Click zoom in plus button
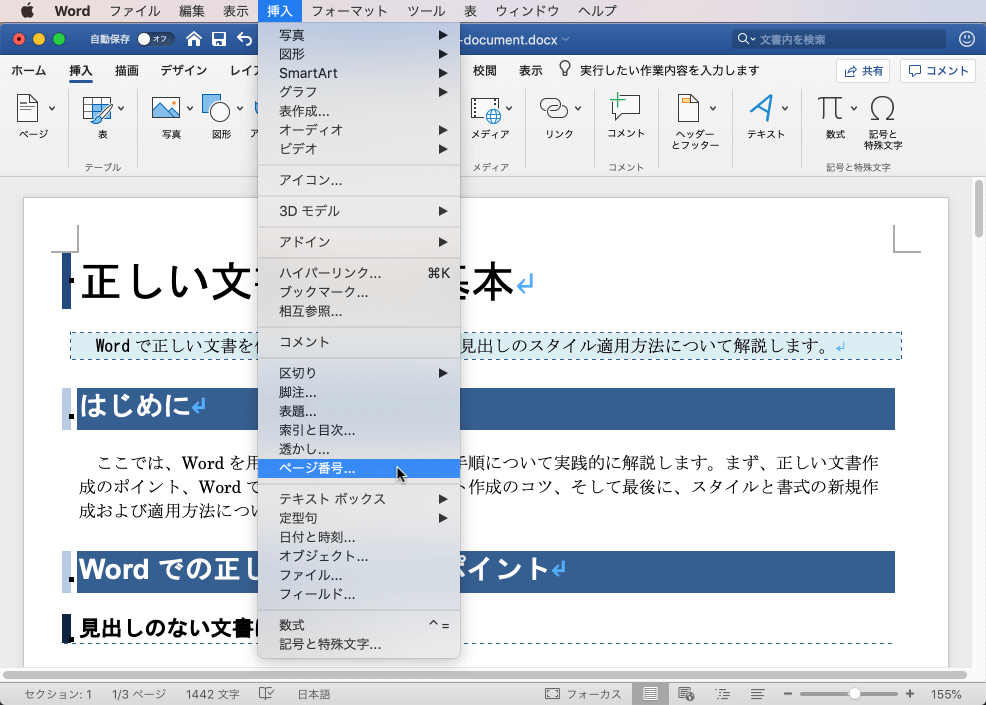986x705 pixels. [x=910, y=694]
